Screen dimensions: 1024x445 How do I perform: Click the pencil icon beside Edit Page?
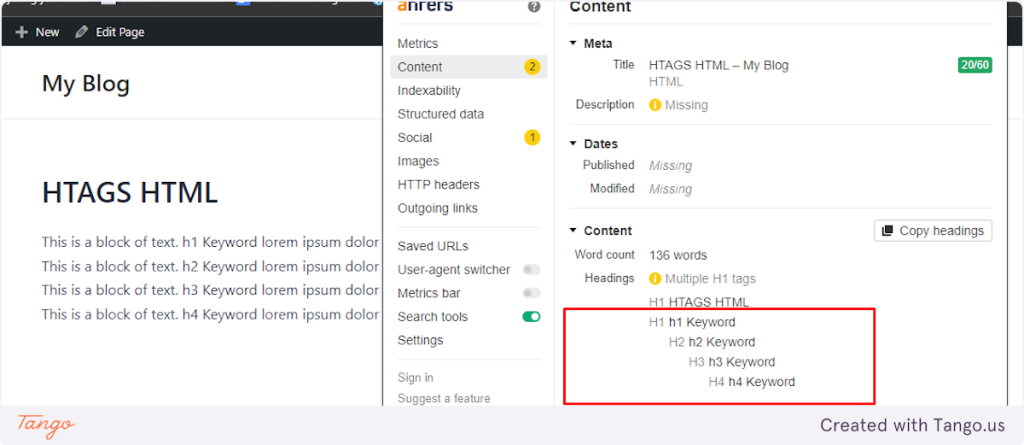[82, 32]
